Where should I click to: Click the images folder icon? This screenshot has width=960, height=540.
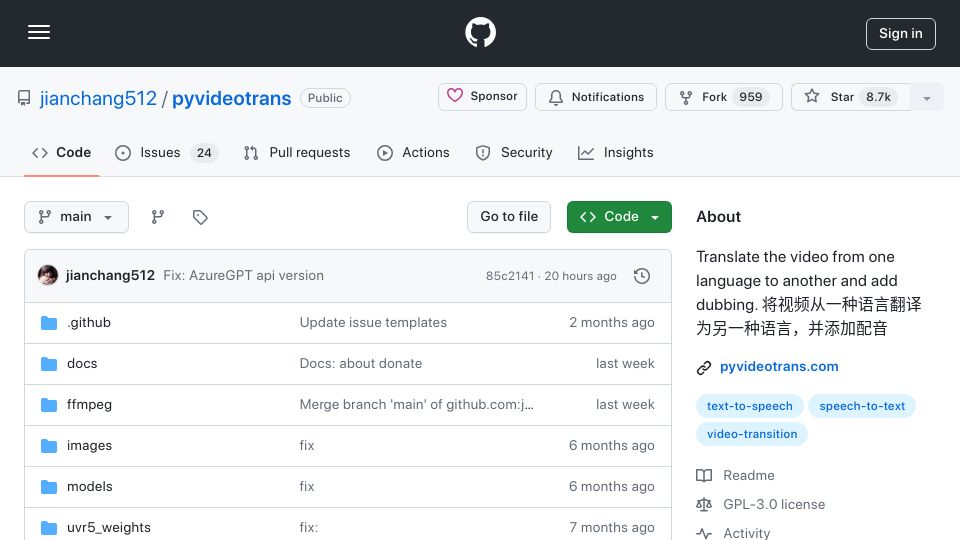pyautogui.click(x=49, y=446)
